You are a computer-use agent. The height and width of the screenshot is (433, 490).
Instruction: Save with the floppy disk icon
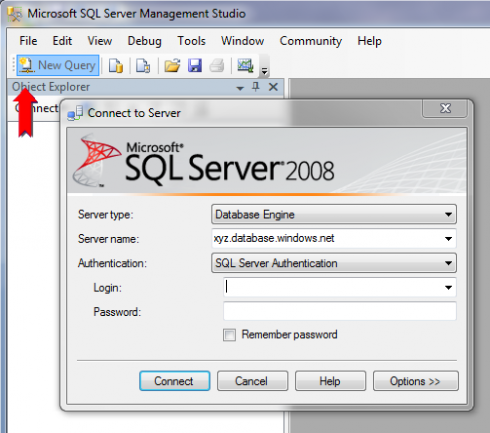195,65
